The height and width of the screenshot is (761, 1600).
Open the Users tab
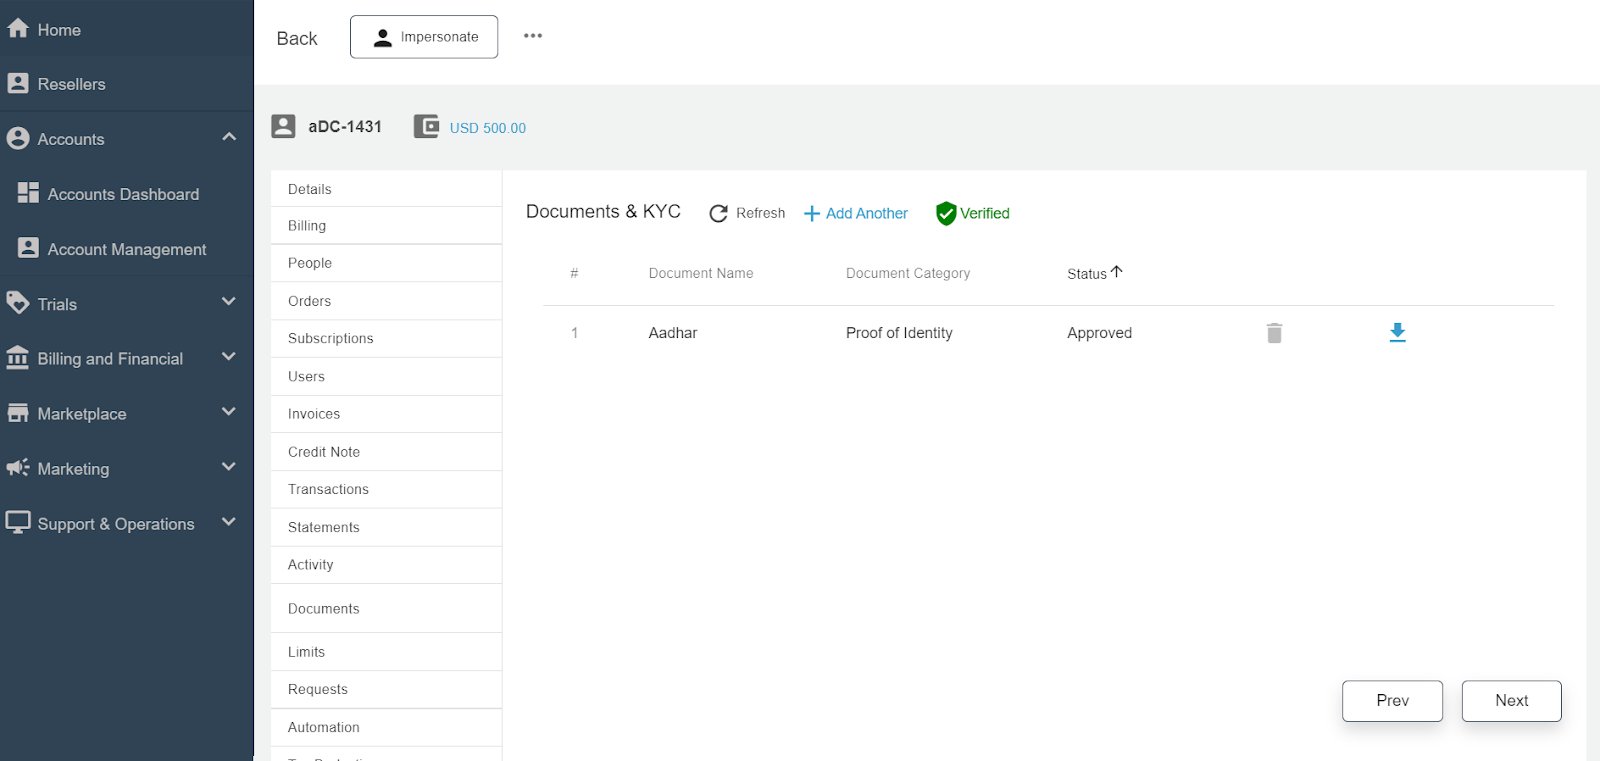(386, 377)
